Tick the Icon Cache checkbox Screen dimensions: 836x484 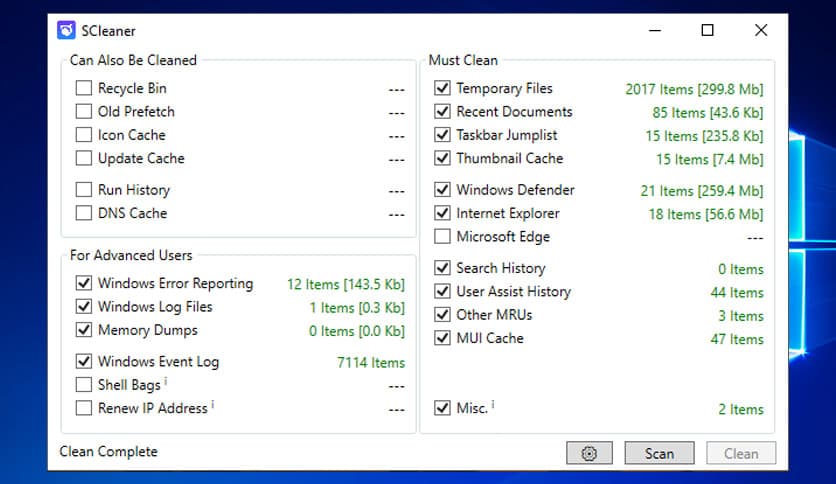[x=84, y=135]
